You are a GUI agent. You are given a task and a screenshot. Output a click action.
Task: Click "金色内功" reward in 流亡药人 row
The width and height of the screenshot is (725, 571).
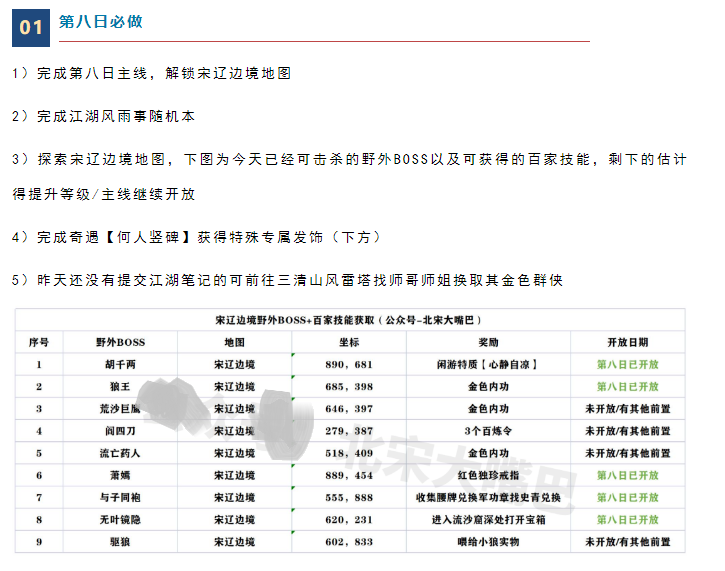488,453
